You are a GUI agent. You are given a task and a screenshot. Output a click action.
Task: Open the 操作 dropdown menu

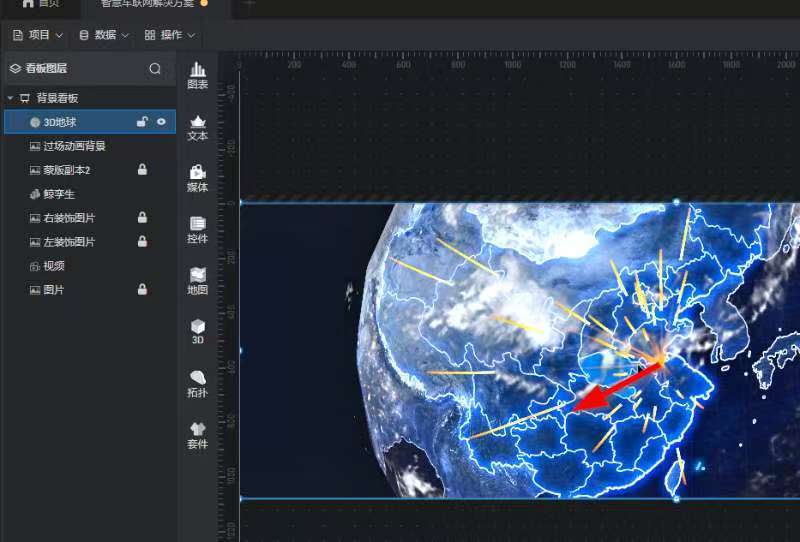pyautogui.click(x=170, y=35)
